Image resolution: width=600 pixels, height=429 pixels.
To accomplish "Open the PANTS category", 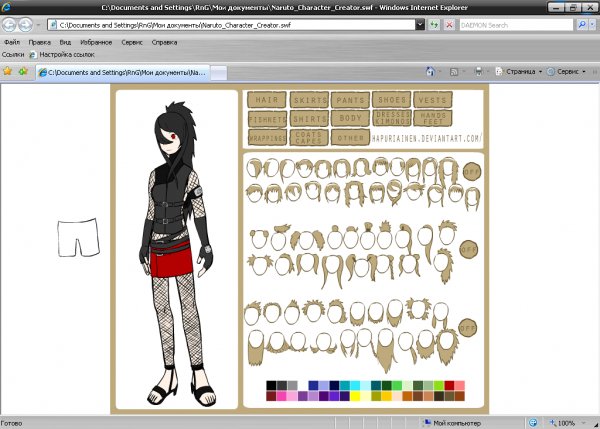I will [350, 100].
